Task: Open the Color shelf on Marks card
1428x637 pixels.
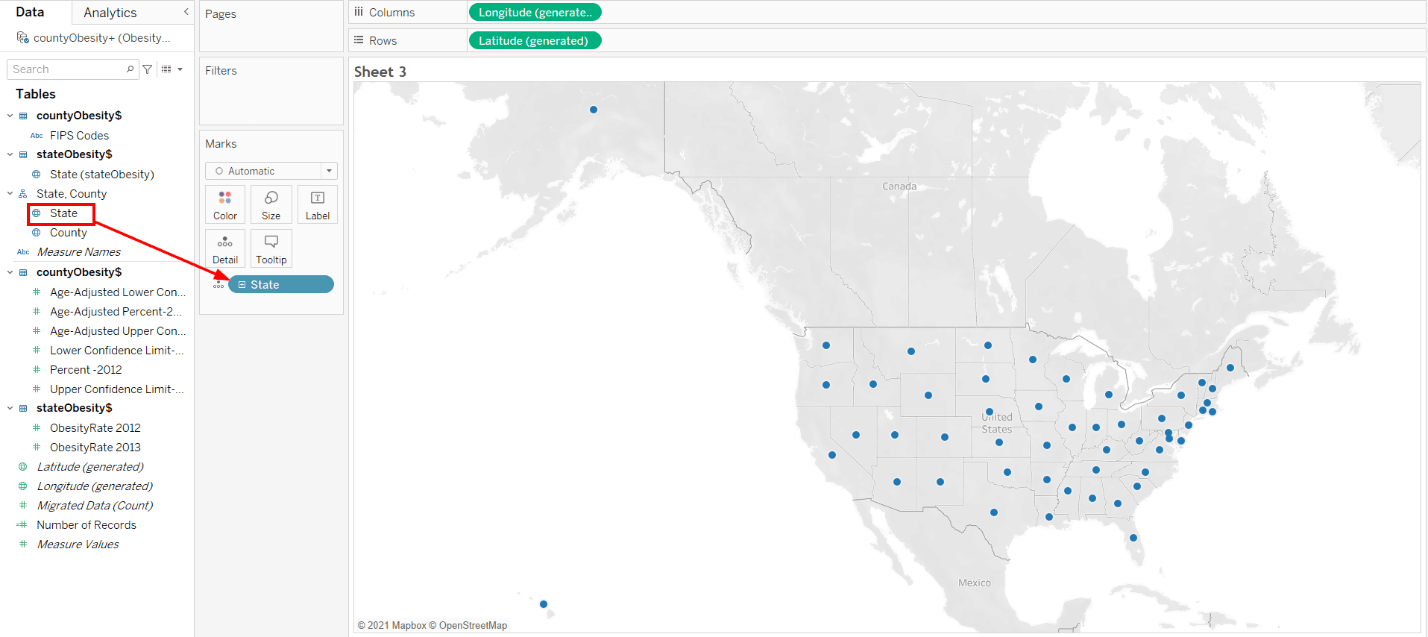Action: pos(225,204)
